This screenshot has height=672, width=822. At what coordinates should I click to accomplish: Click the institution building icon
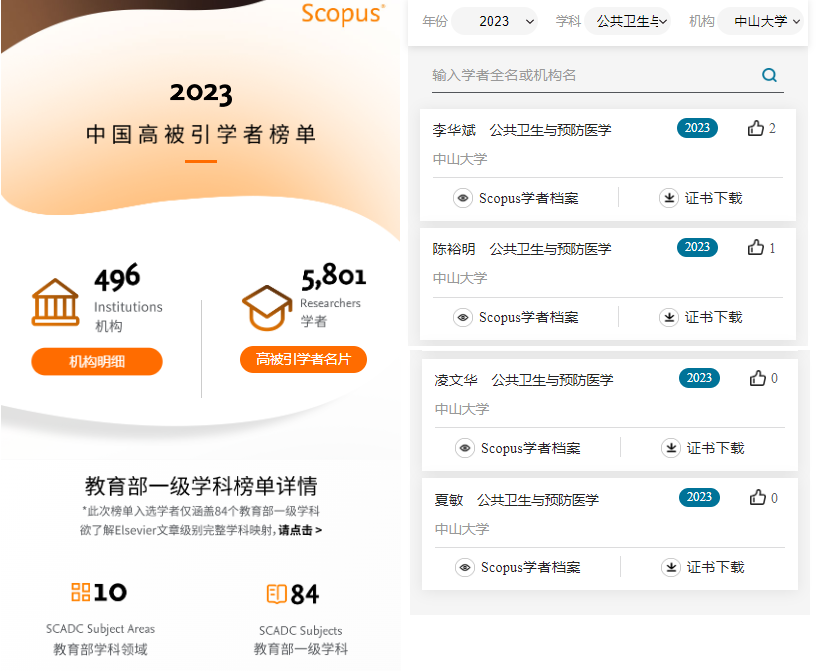click(55, 303)
